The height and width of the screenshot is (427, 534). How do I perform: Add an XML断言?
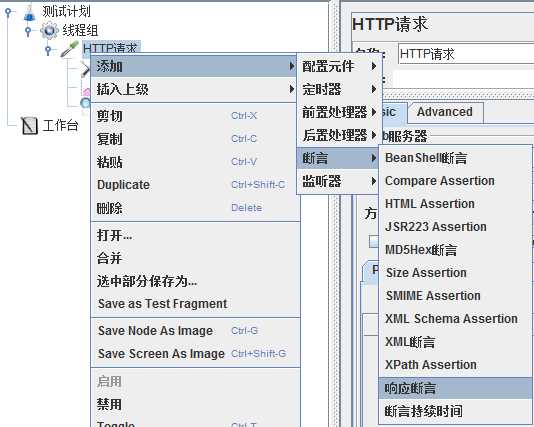click(x=455, y=342)
